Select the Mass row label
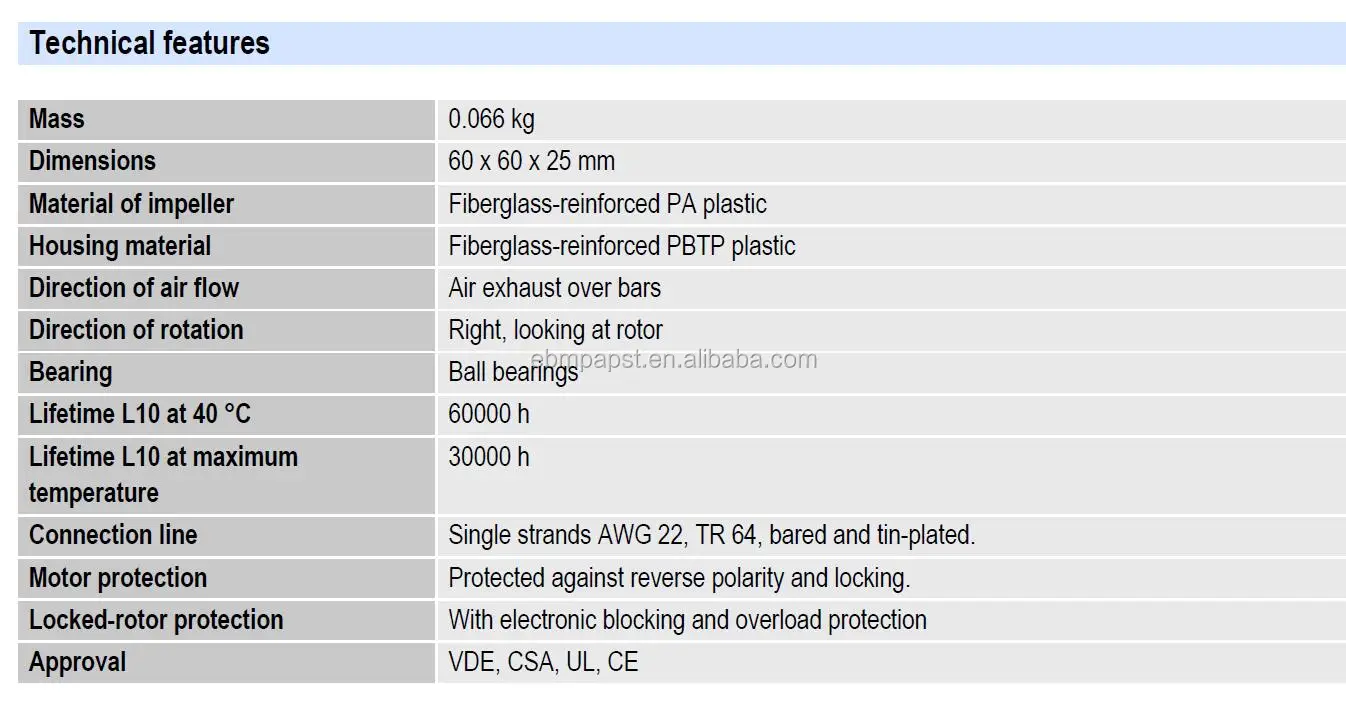 57,119
